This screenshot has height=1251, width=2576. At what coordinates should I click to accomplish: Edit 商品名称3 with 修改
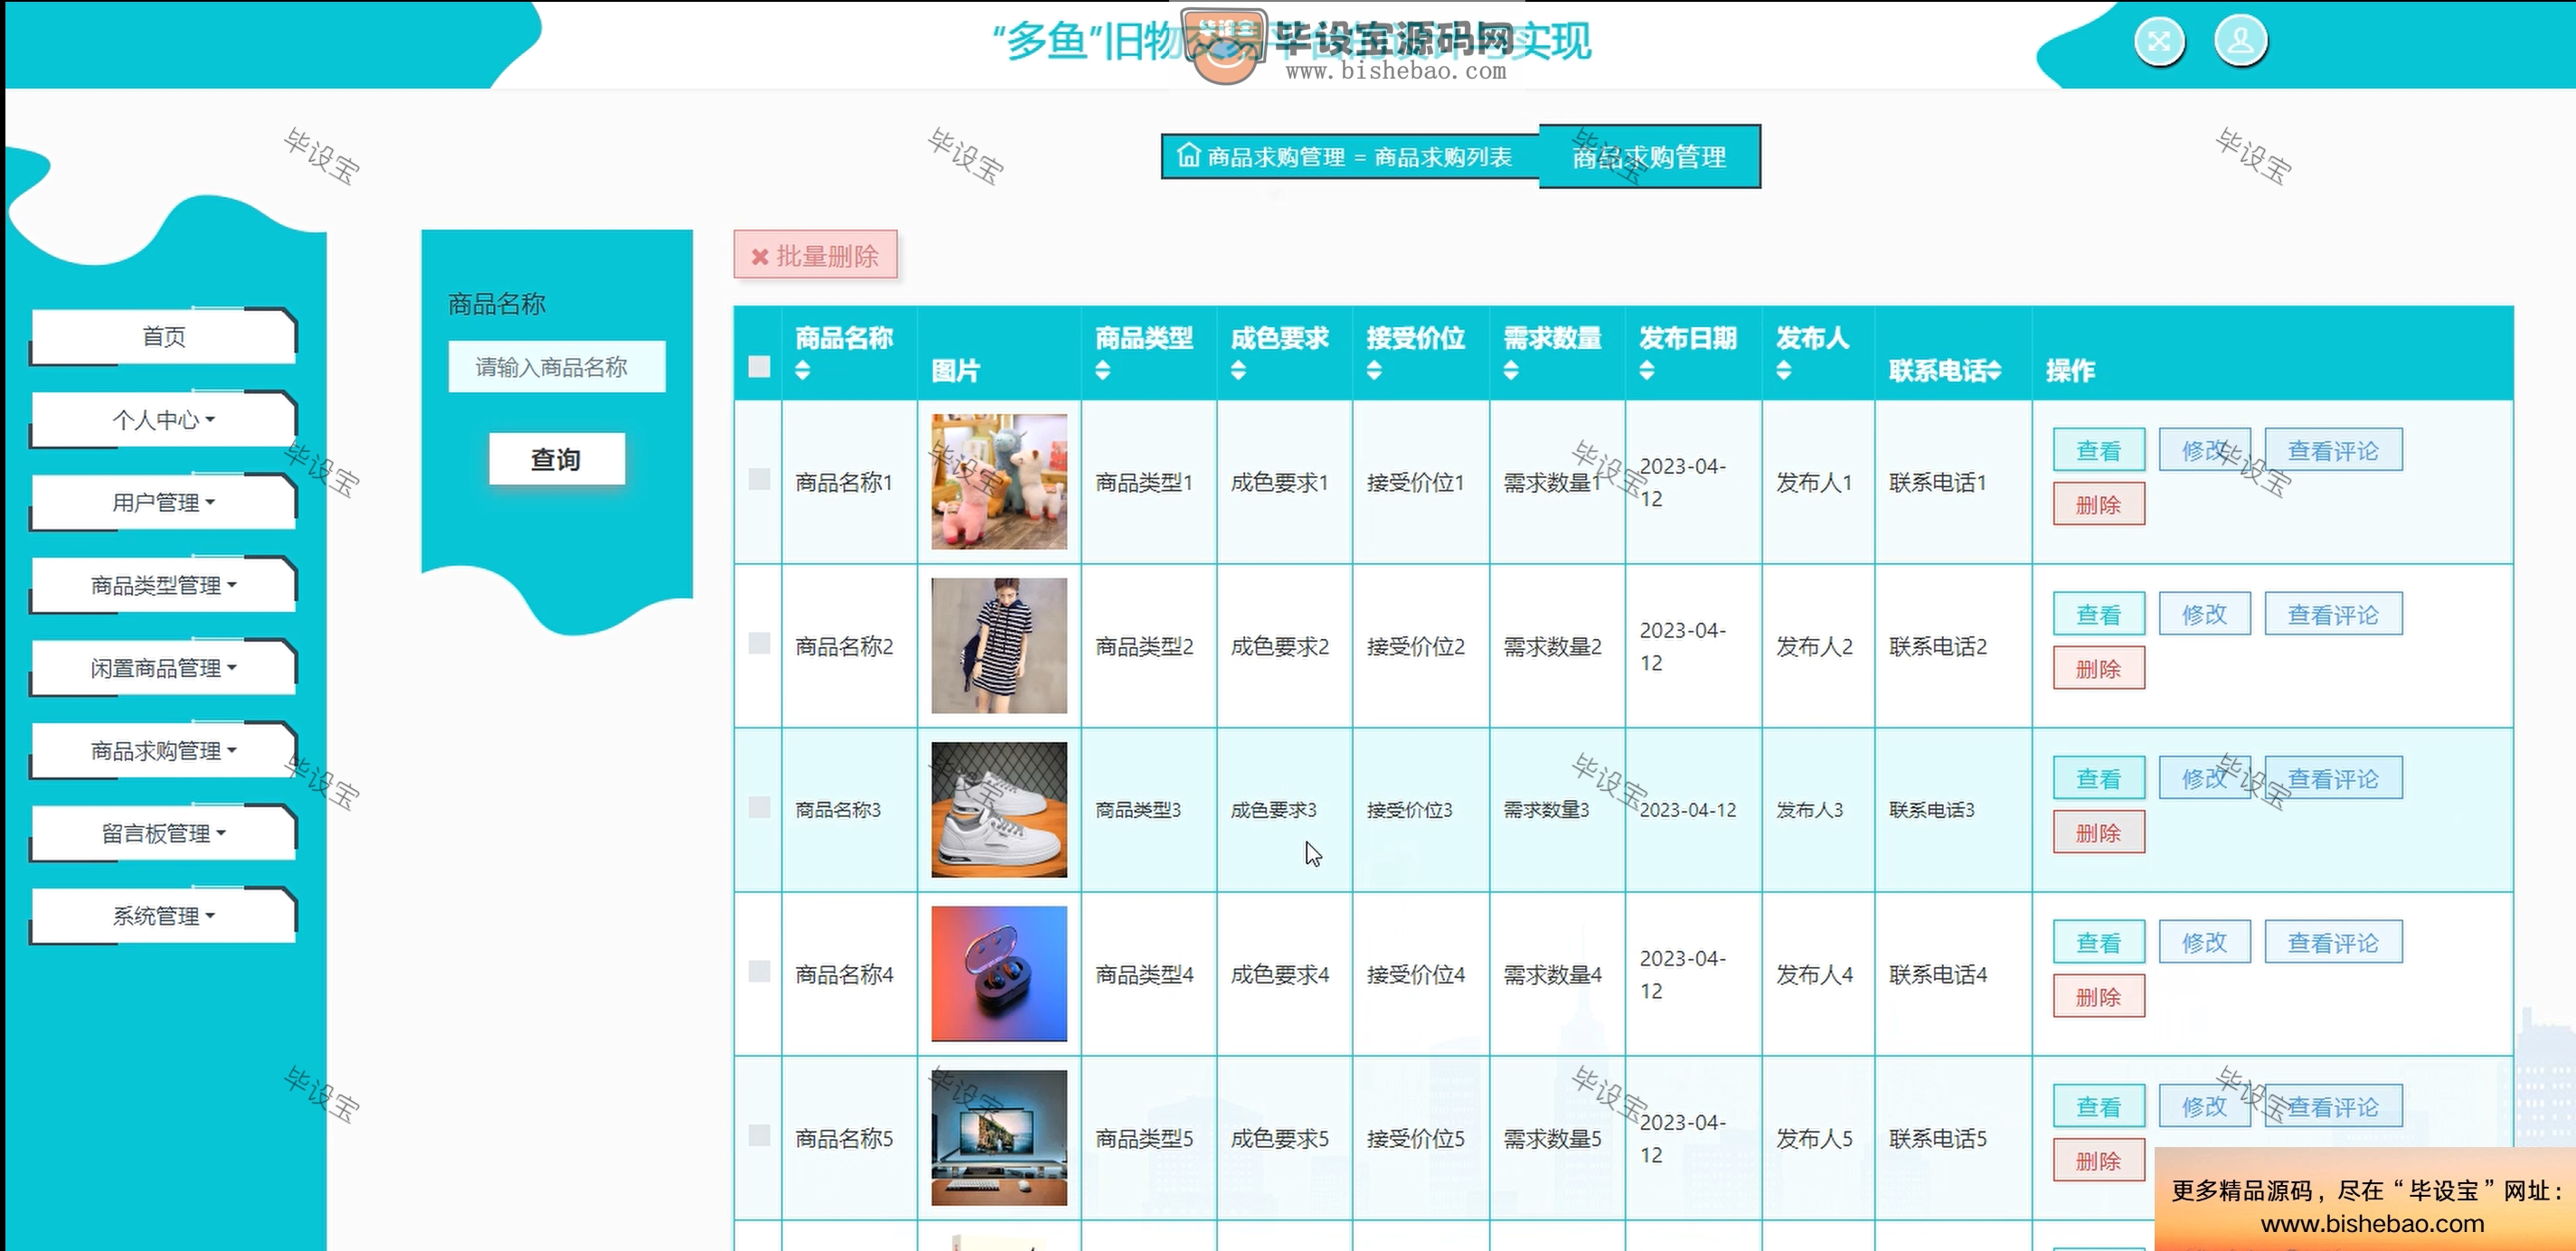coord(2204,779)
